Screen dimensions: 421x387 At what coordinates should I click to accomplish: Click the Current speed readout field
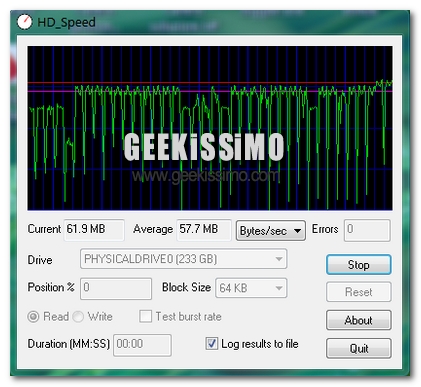94,230
